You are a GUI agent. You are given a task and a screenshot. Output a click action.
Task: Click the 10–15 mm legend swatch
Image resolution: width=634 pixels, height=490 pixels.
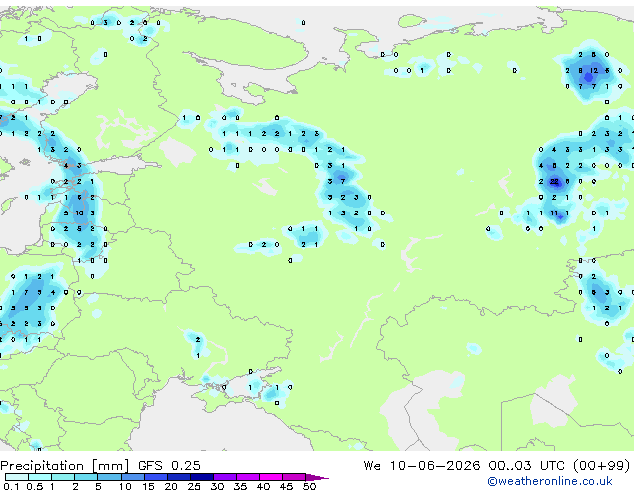[132, 477]
